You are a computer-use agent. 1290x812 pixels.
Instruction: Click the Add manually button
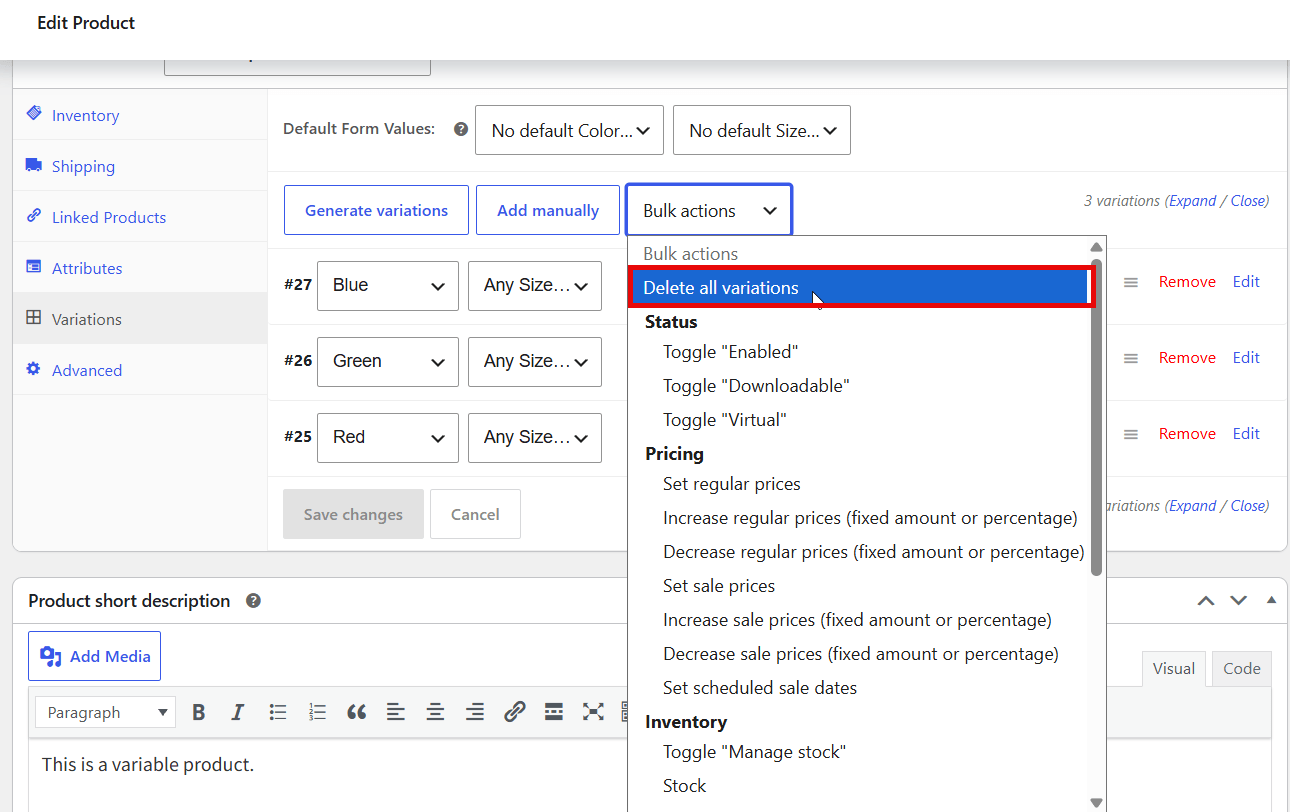[548, 210]
